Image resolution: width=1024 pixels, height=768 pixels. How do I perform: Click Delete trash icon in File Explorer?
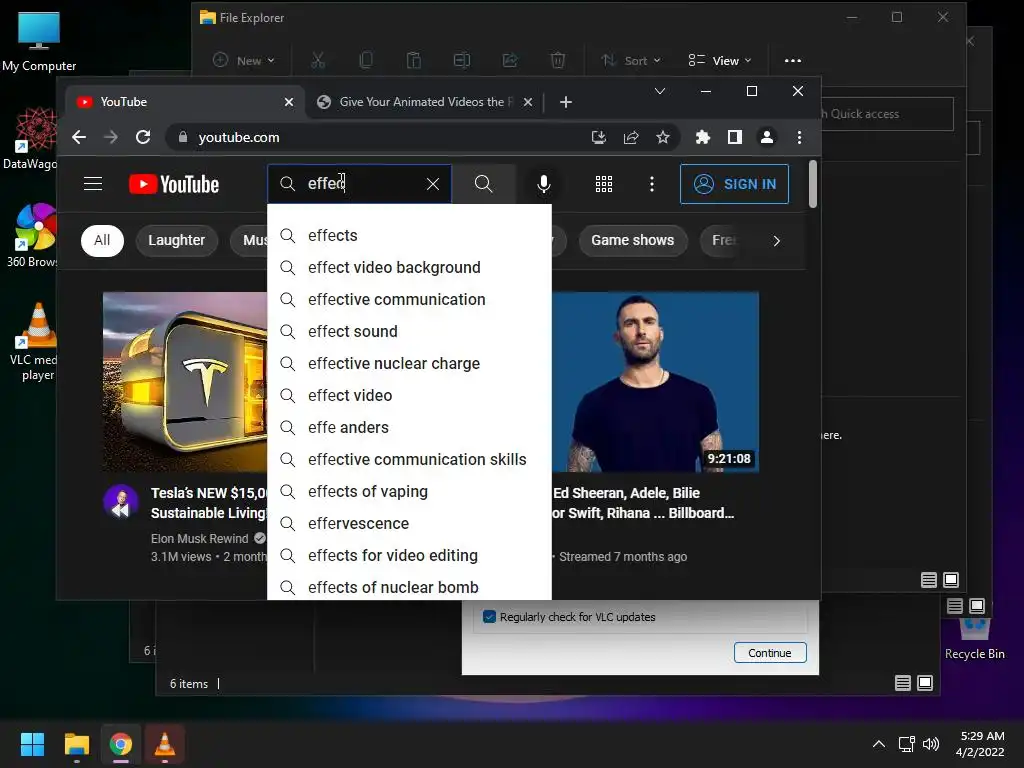558,61
